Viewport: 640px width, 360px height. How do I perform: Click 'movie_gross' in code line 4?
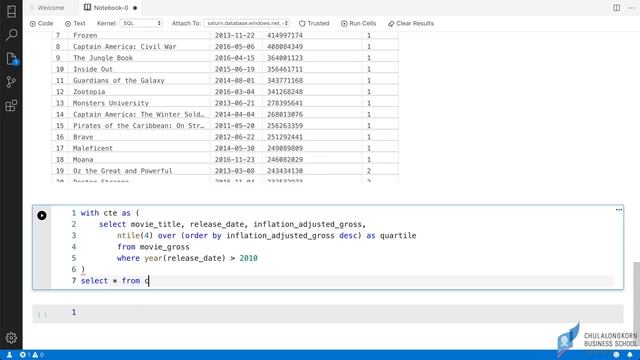pos(164,247)
